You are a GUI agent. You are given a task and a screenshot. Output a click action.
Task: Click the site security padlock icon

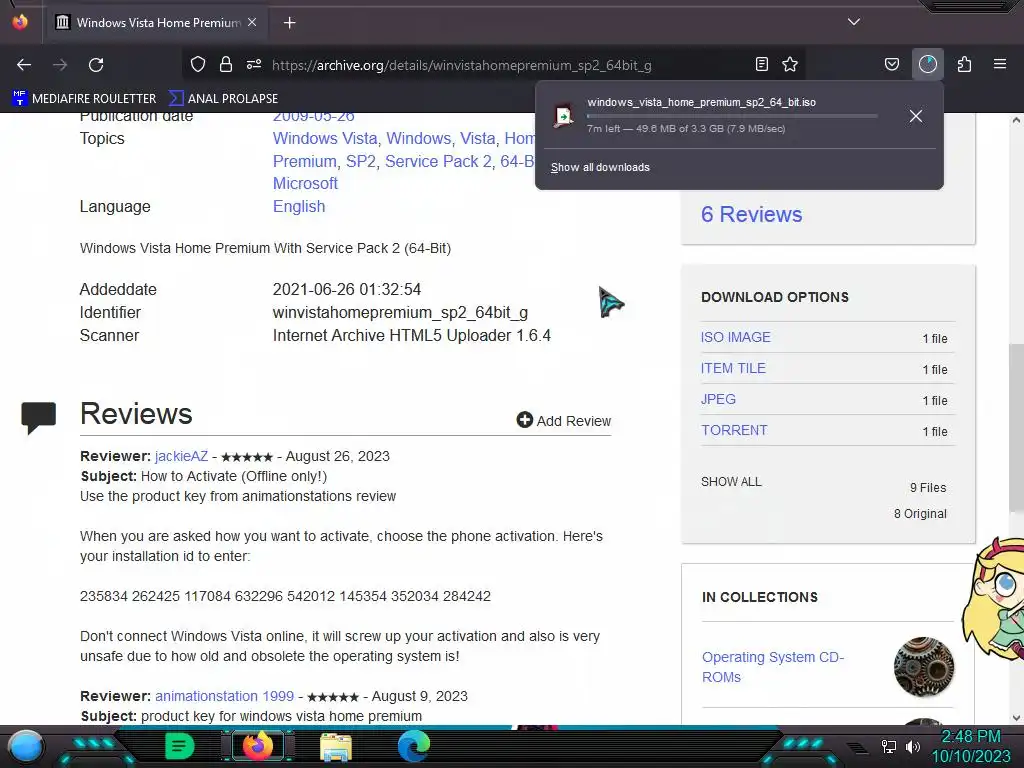226,65
